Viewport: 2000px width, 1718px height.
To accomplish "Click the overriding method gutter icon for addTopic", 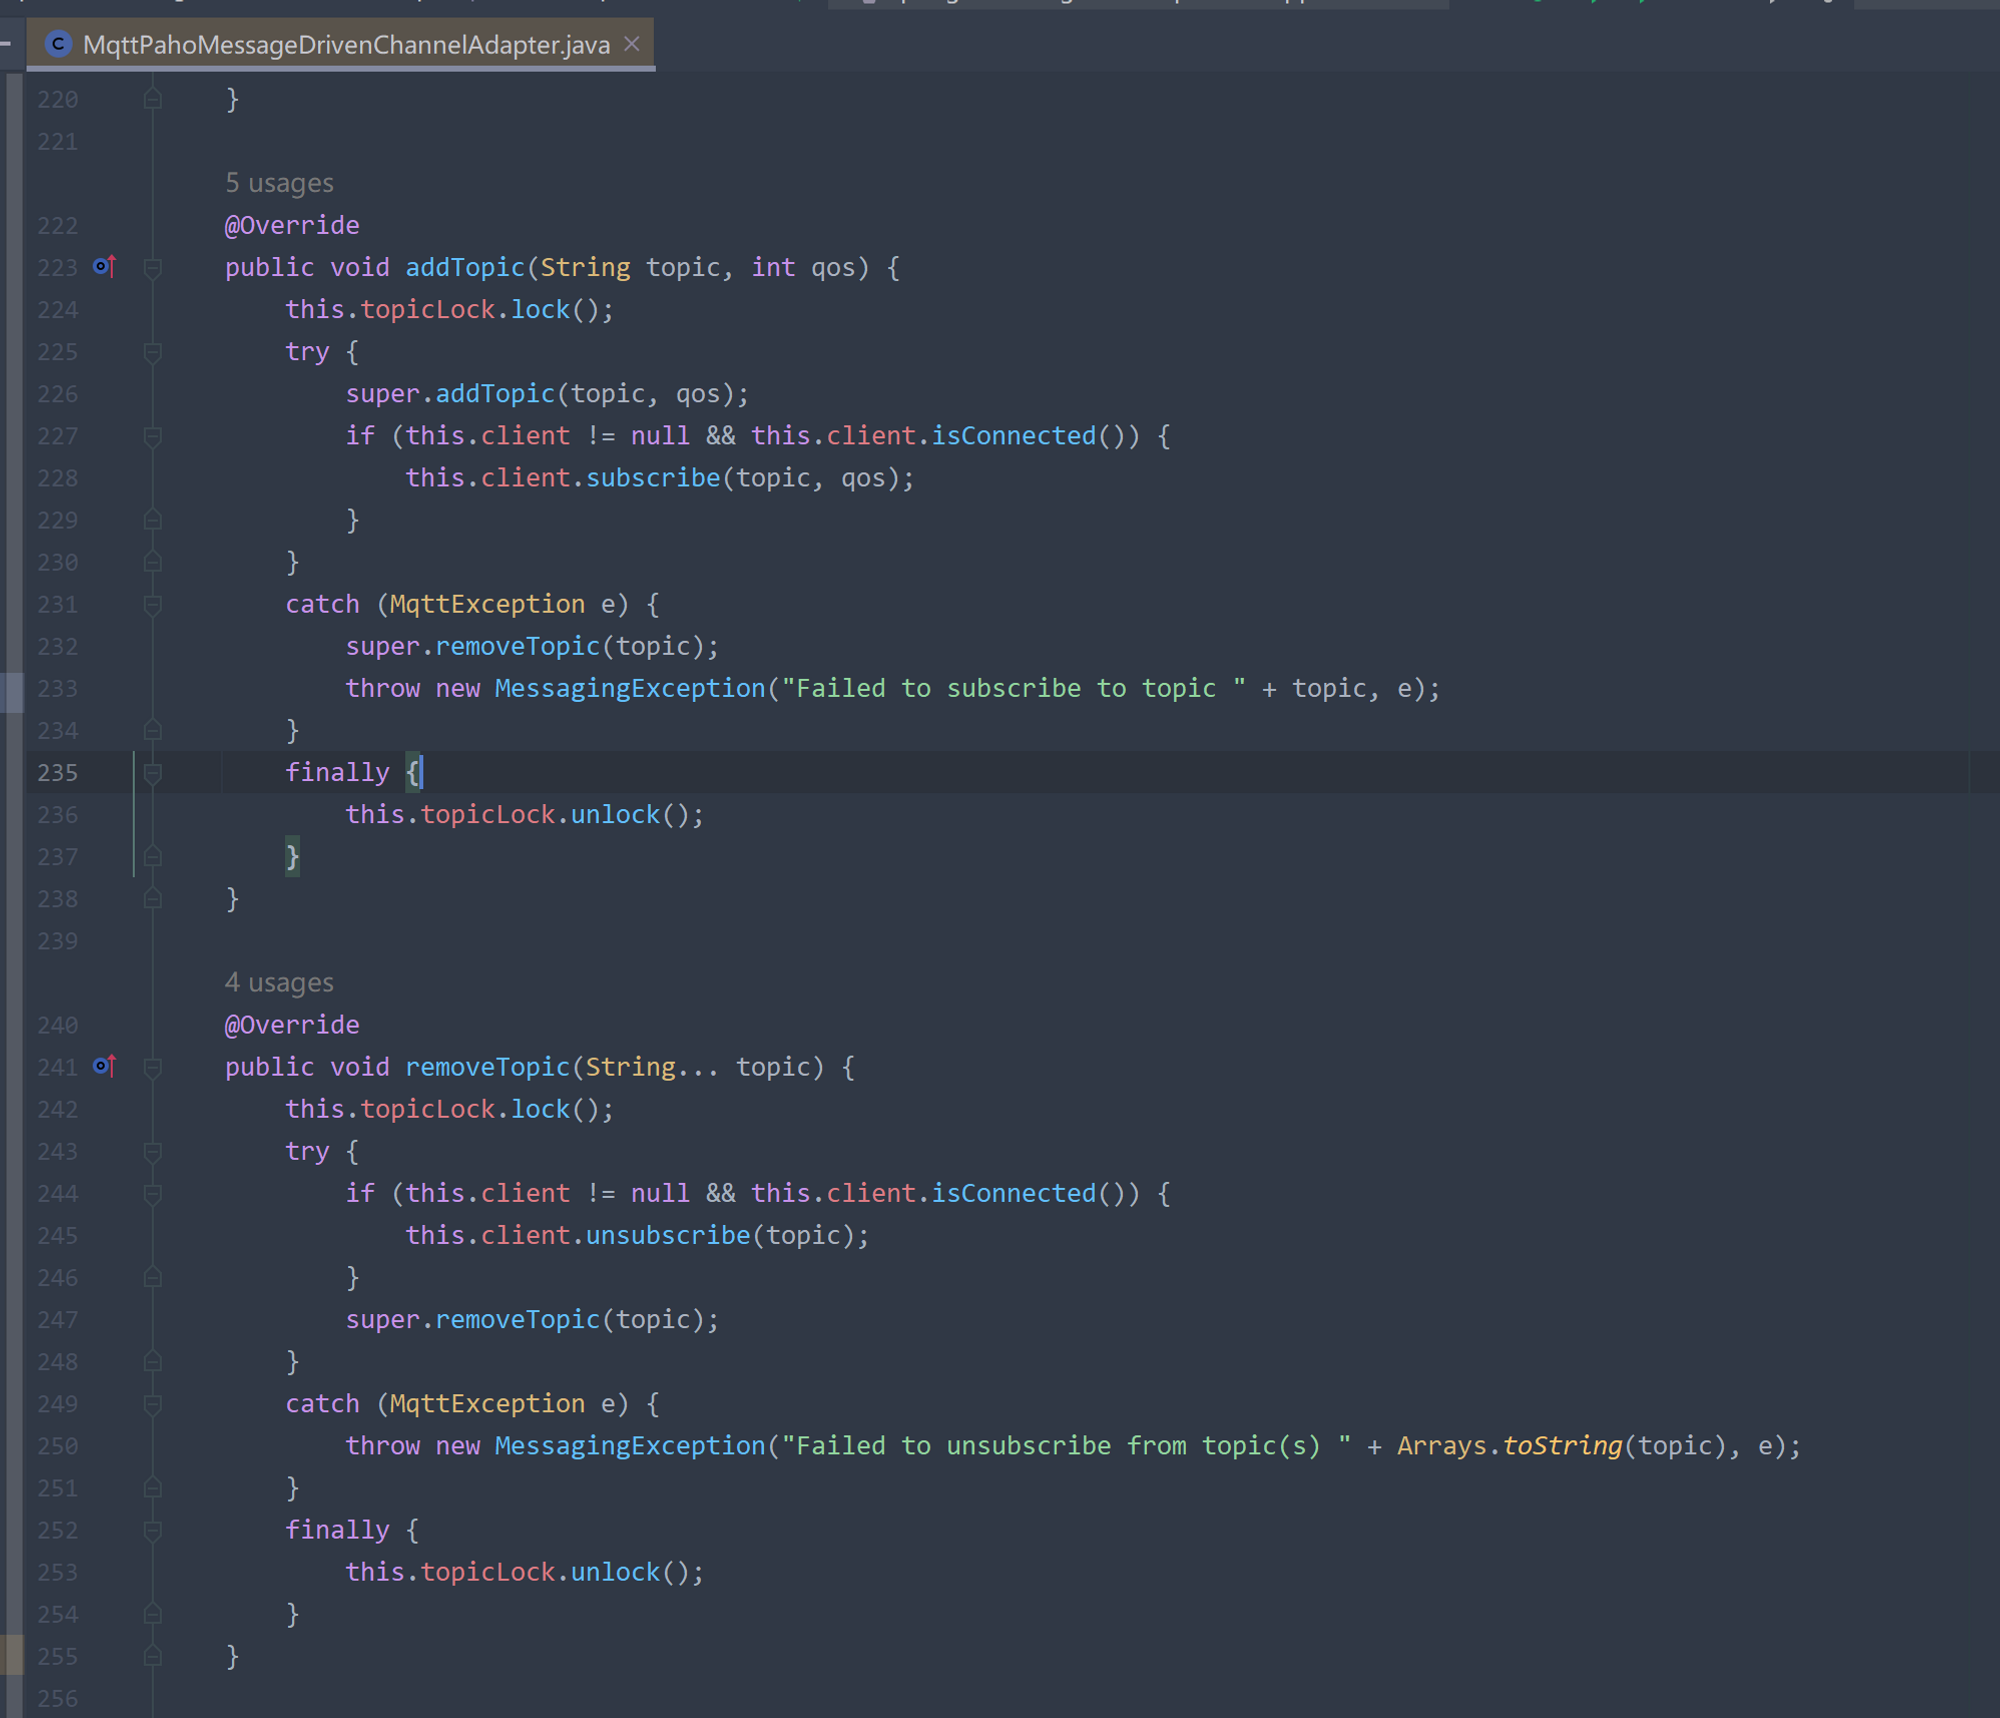I will pos(105,267).
